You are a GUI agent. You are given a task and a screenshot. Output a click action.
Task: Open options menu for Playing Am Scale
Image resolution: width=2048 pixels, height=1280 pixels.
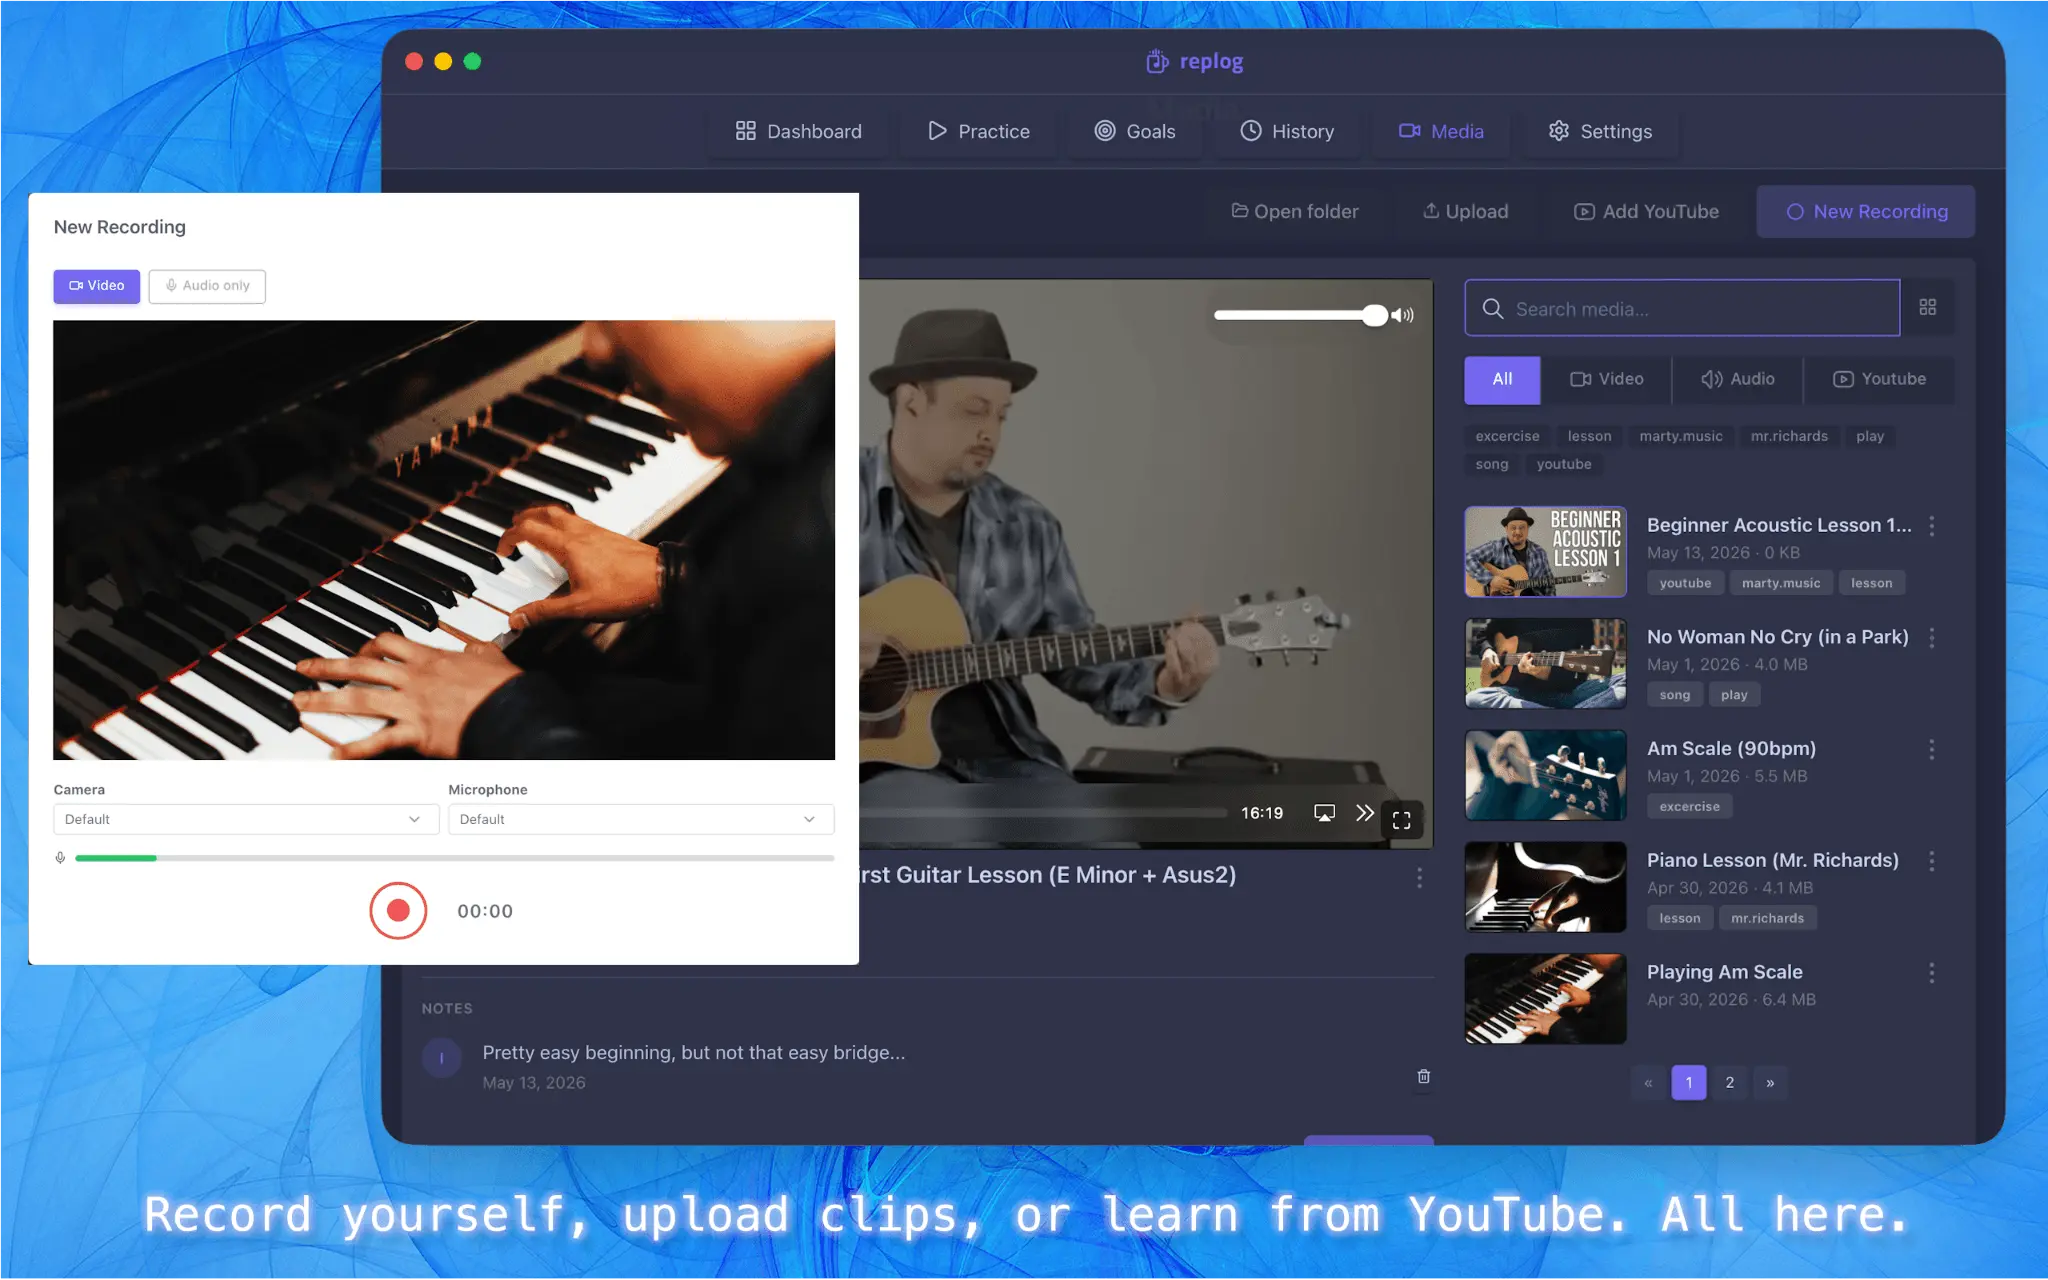tap(1931, 973)
